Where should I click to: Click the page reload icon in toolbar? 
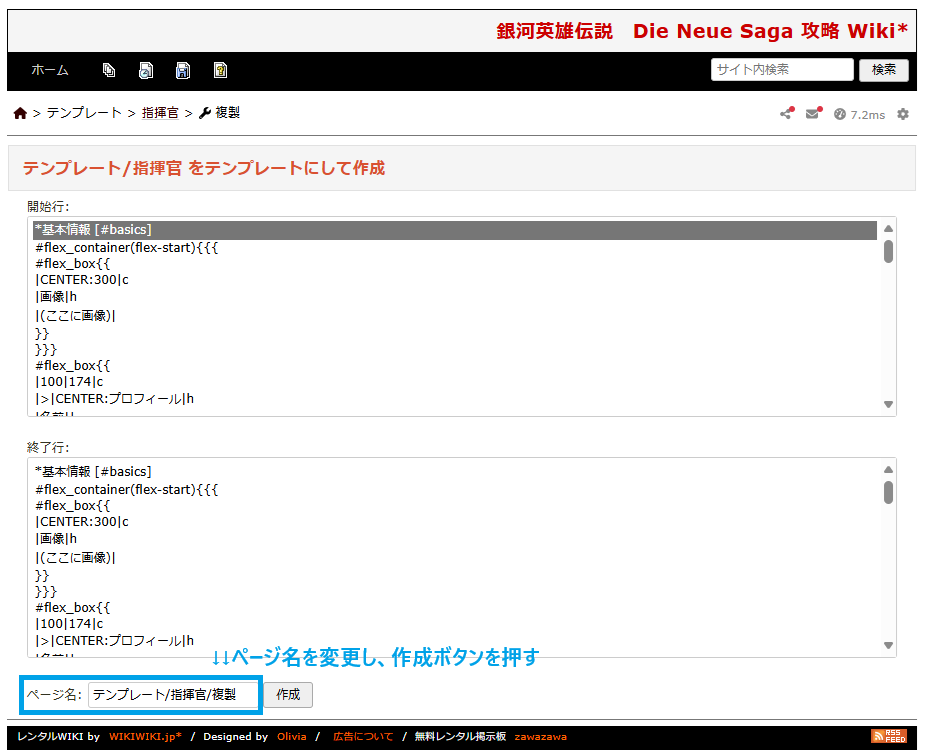[x=146, y=70]
